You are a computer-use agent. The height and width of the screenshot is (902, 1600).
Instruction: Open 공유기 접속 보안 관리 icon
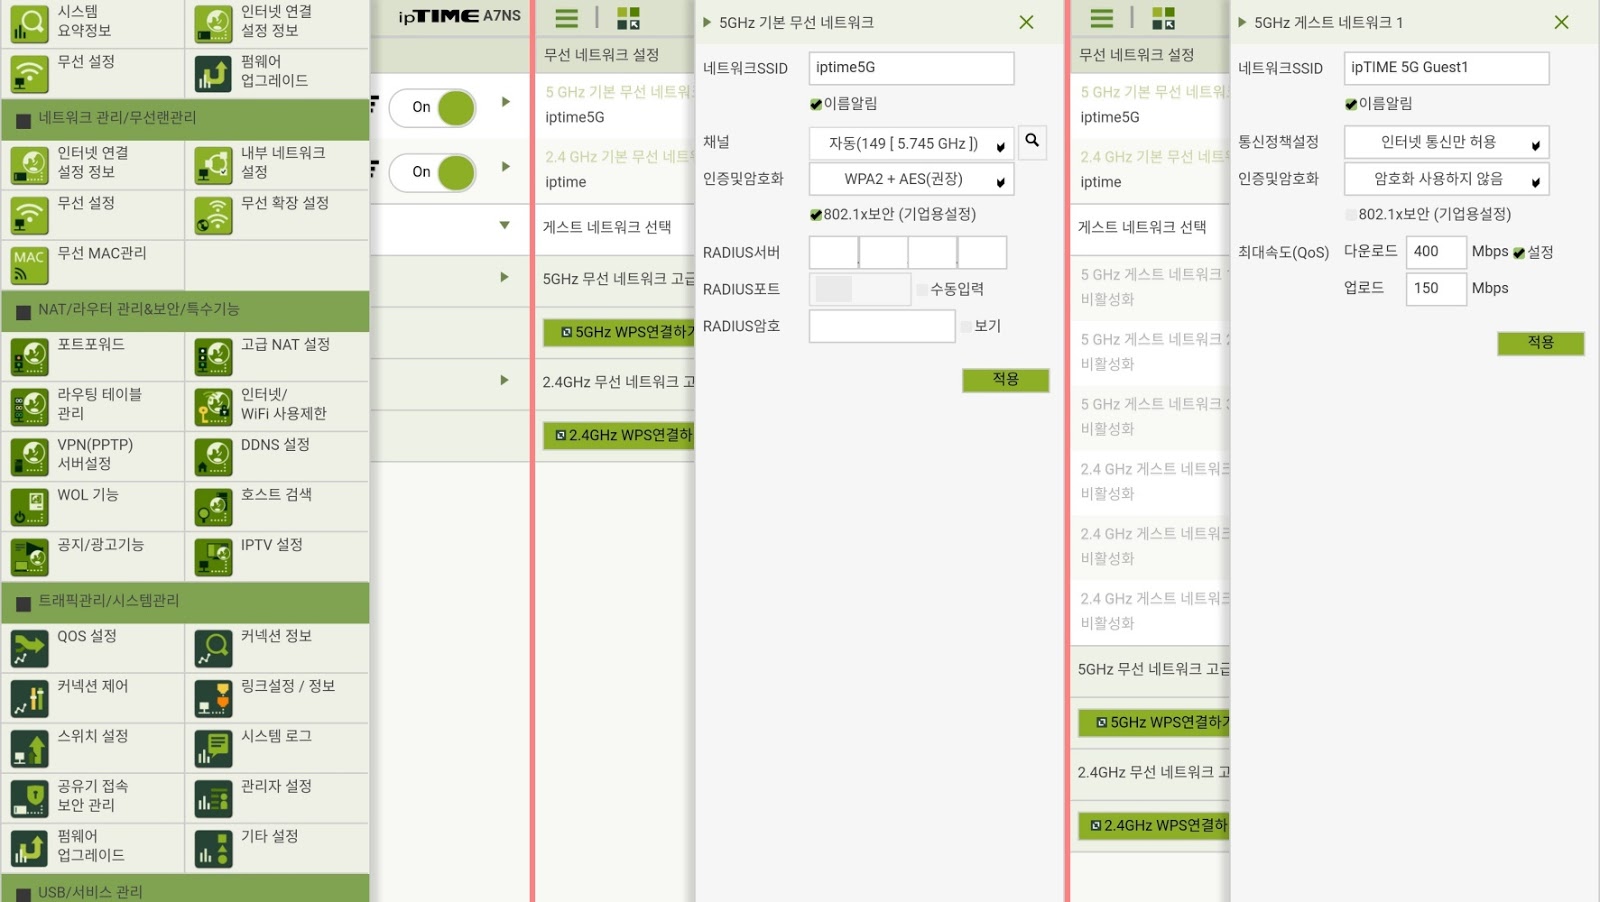point(30,798)
